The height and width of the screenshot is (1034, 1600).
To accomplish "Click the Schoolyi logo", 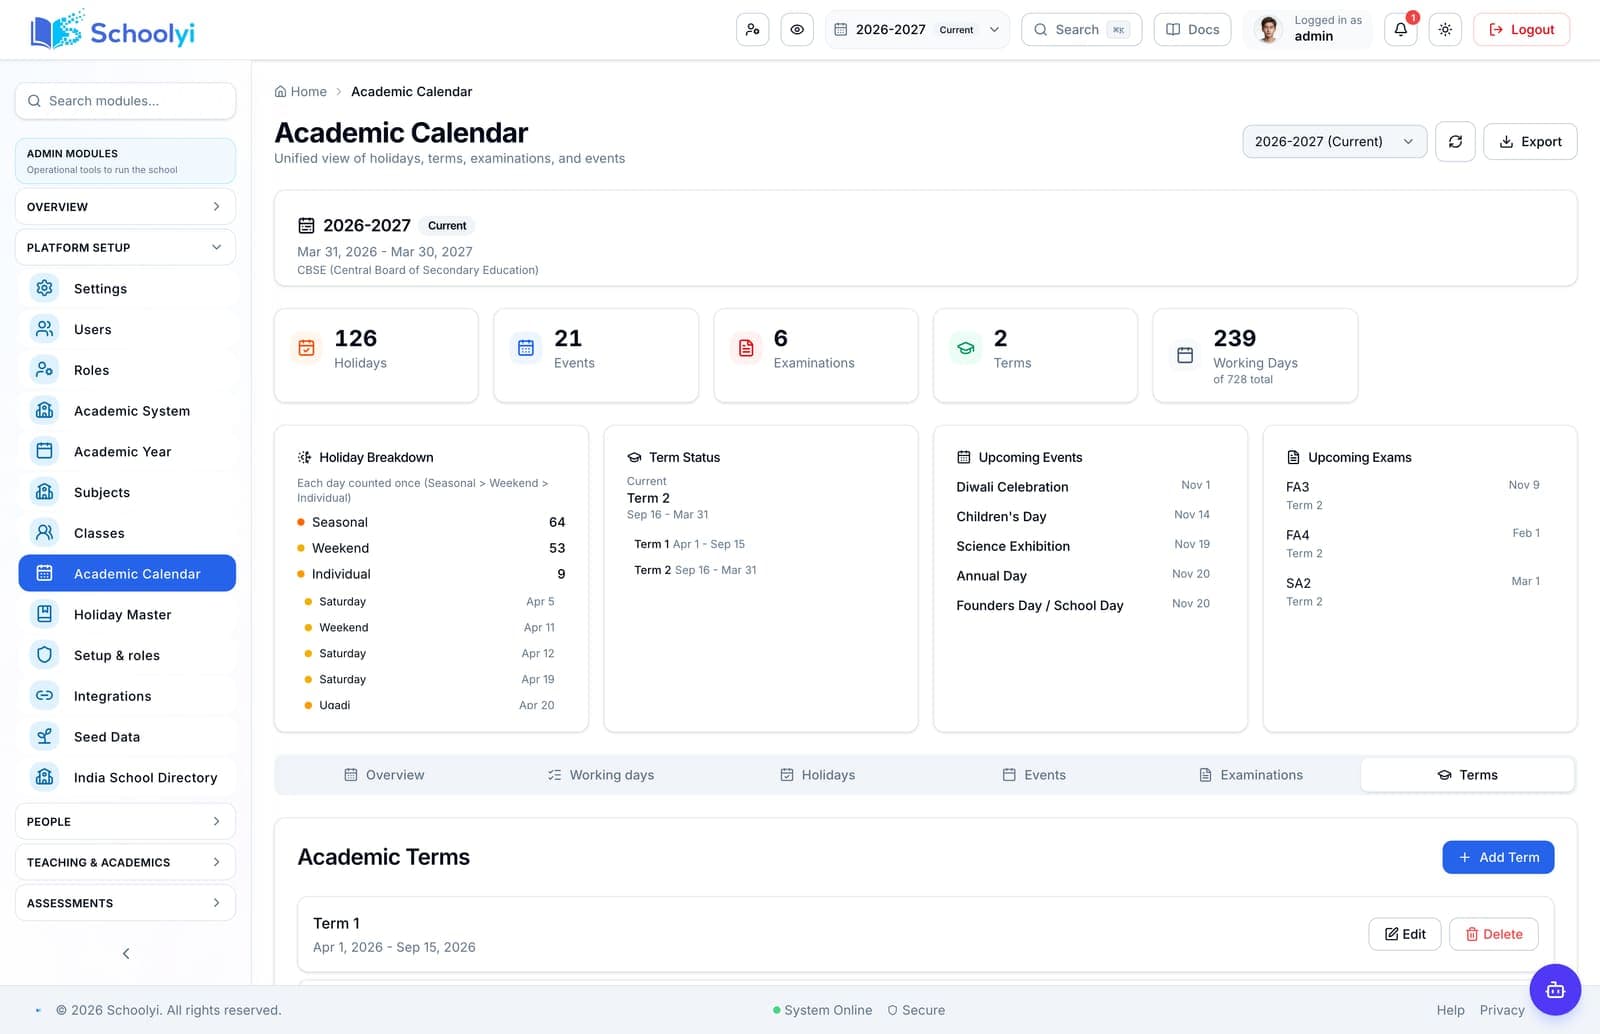I will pyautogui.click(x=112, y=31).
